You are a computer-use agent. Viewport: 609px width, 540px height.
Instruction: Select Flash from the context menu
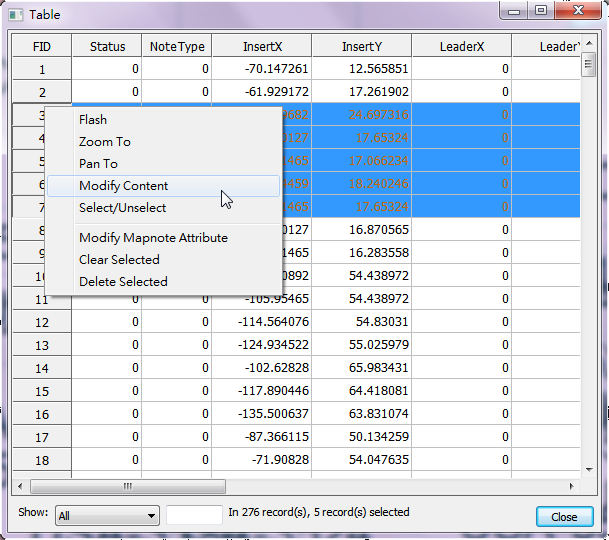(x=93, y=120)
